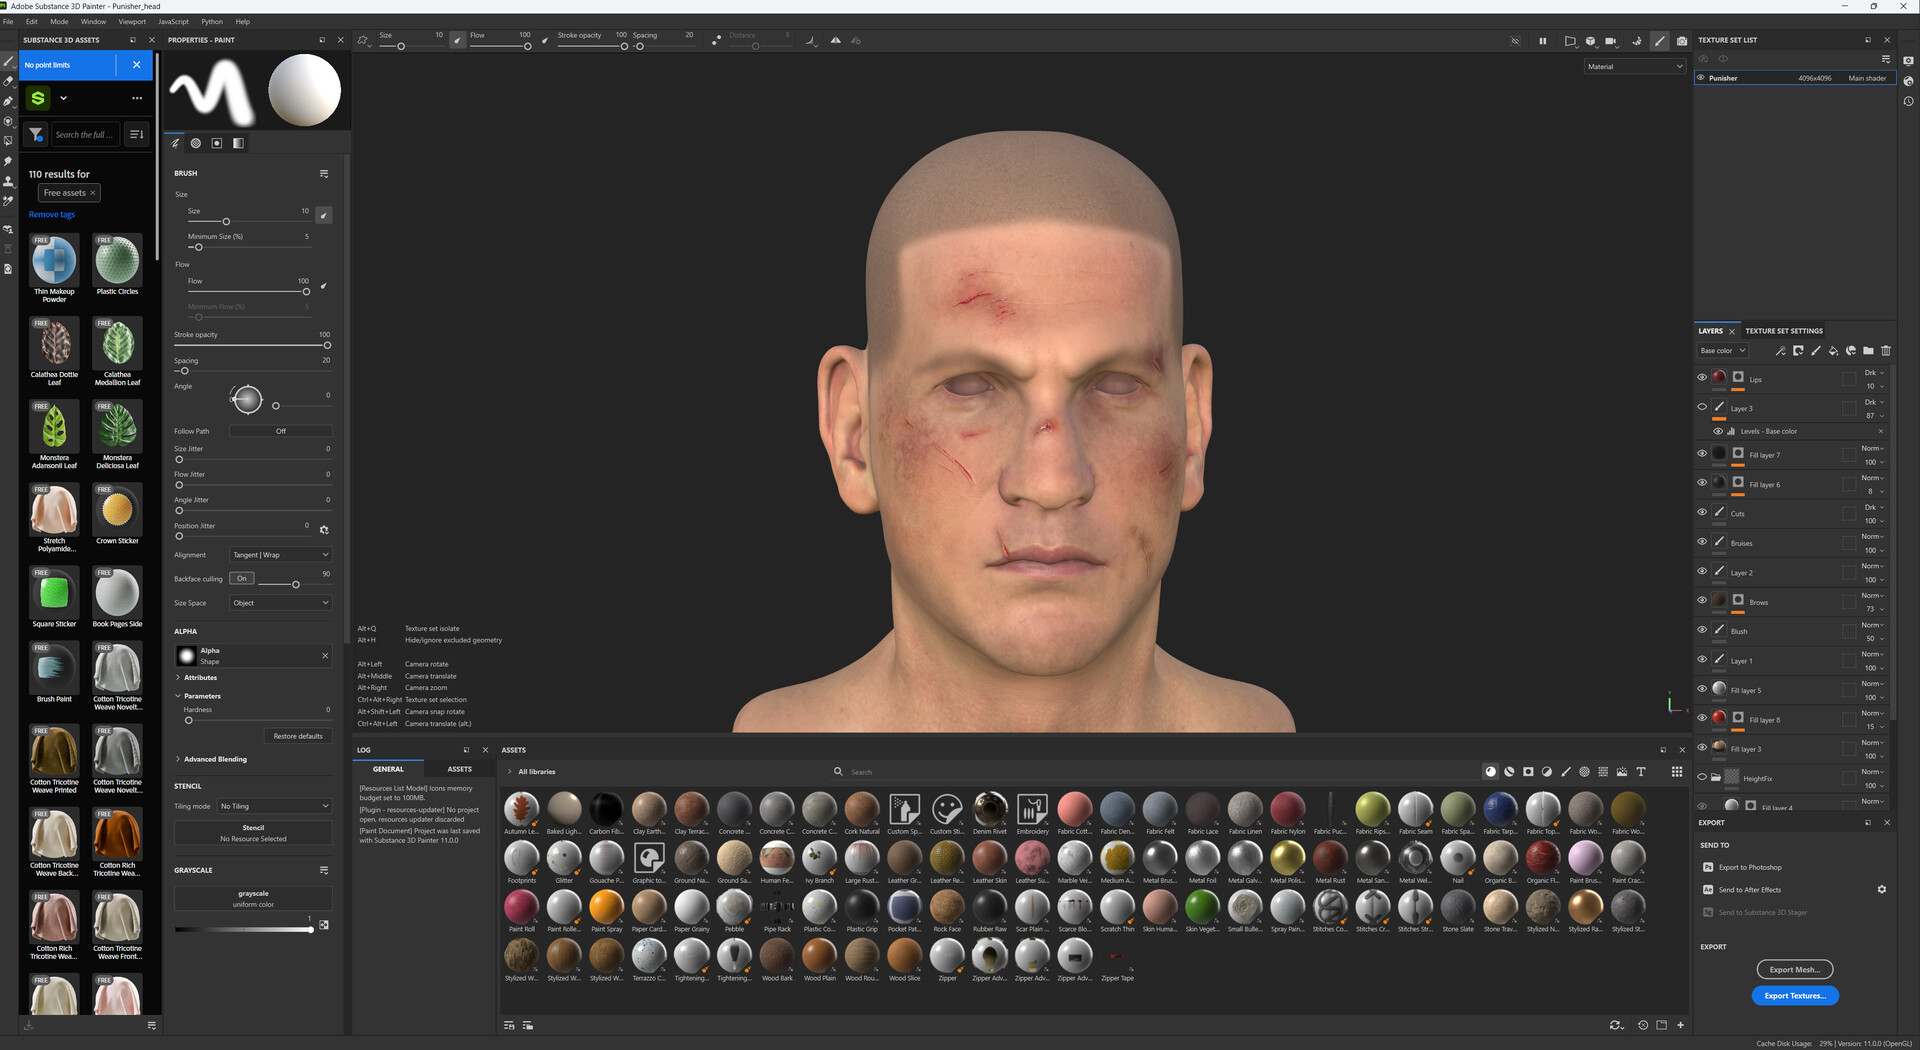Open Tiling mode No Tiling dropdown

pyautogui.click(x=274, y=806)
